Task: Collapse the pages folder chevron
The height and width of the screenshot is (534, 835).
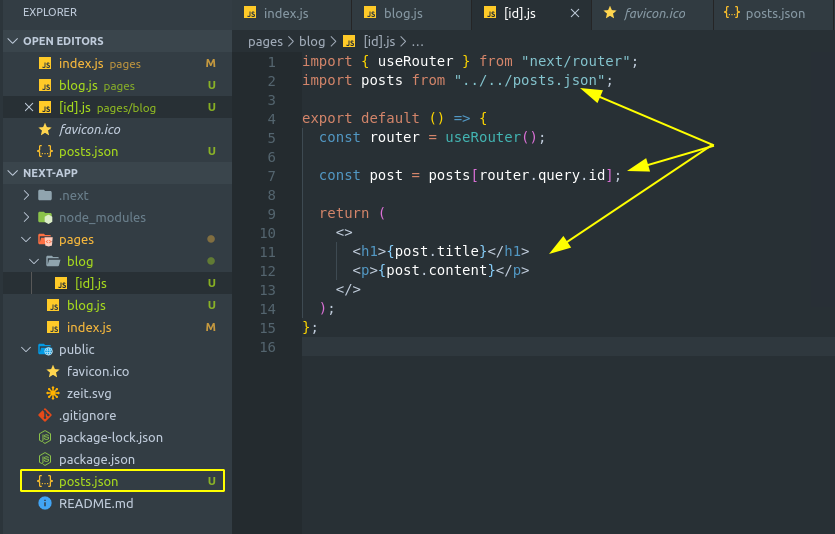Action: [26, 240]
